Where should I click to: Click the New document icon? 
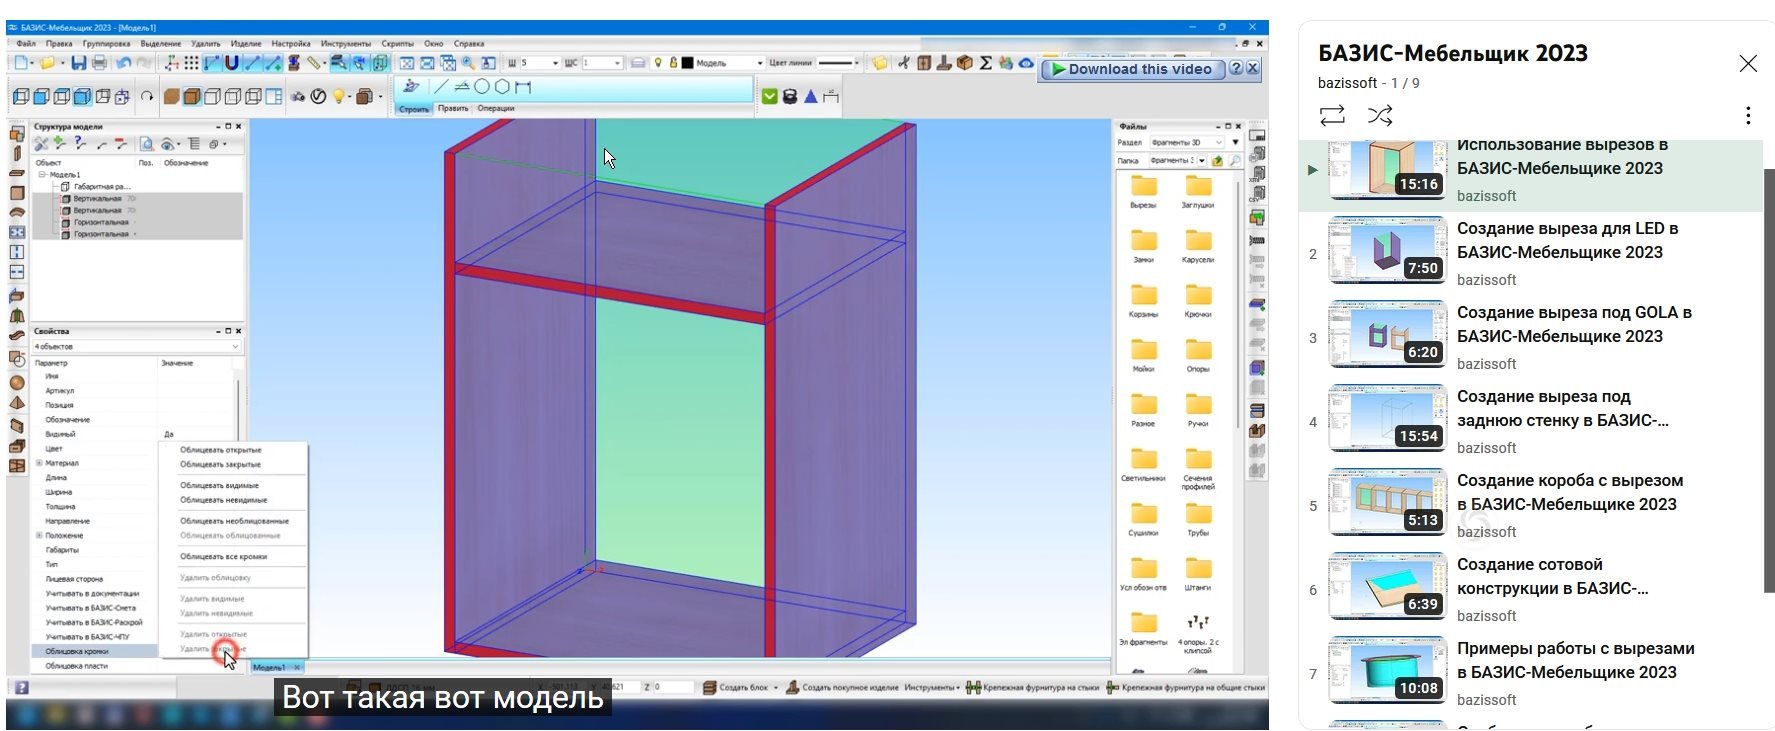point(21,63)
